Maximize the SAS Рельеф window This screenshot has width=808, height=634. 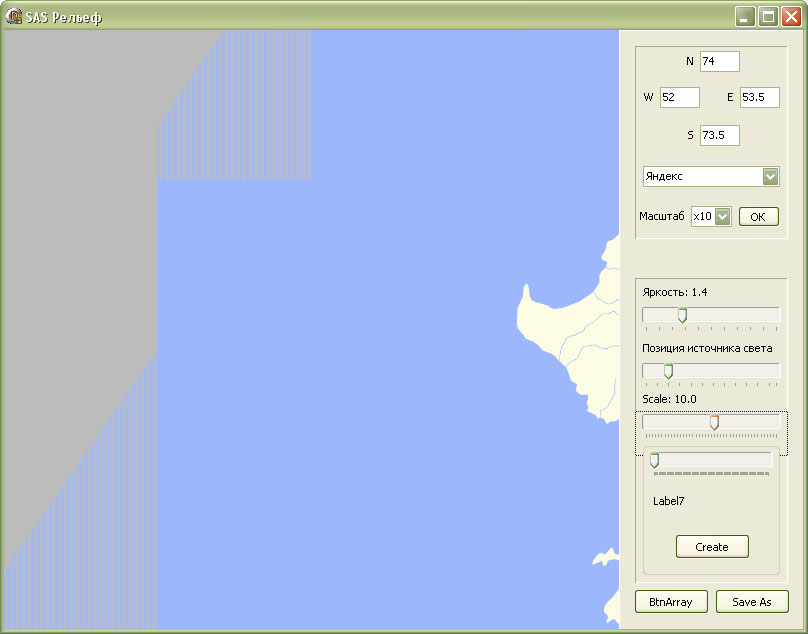point(768,17)
